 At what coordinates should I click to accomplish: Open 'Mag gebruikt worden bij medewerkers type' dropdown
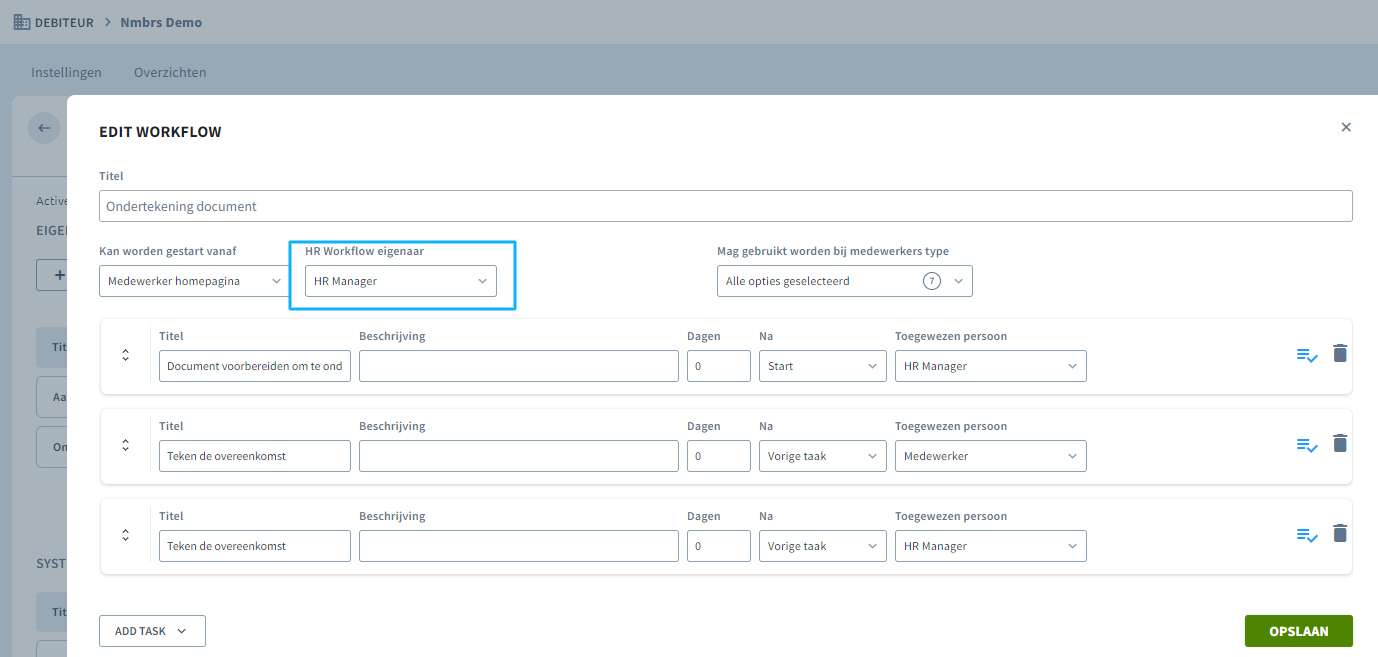click(x=845, y=281)
